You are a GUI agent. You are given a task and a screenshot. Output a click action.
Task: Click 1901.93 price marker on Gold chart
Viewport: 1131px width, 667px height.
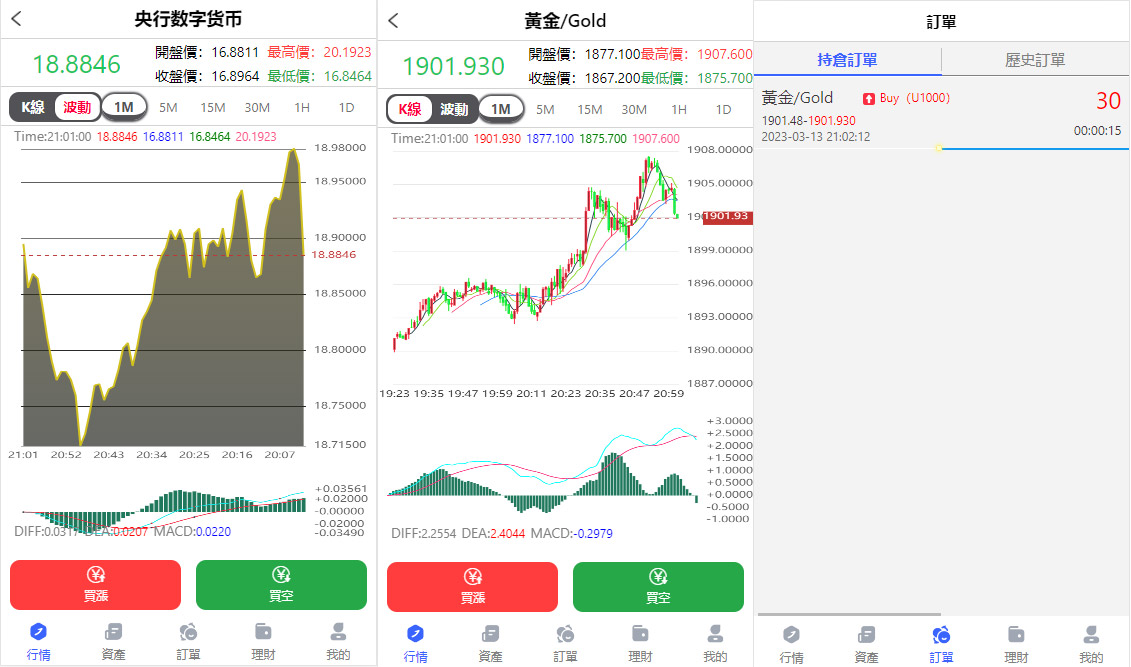[x=727, y=216]
